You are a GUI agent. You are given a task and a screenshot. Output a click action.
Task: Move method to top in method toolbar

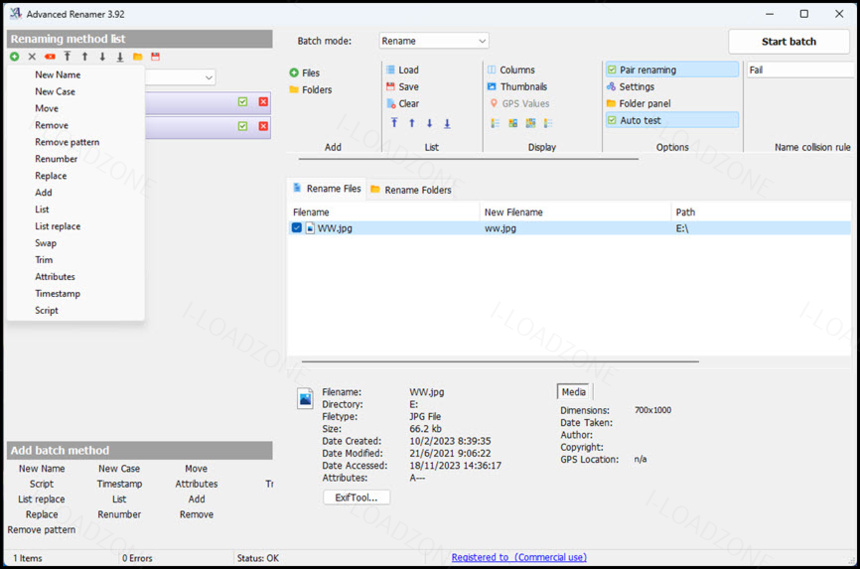67,57
